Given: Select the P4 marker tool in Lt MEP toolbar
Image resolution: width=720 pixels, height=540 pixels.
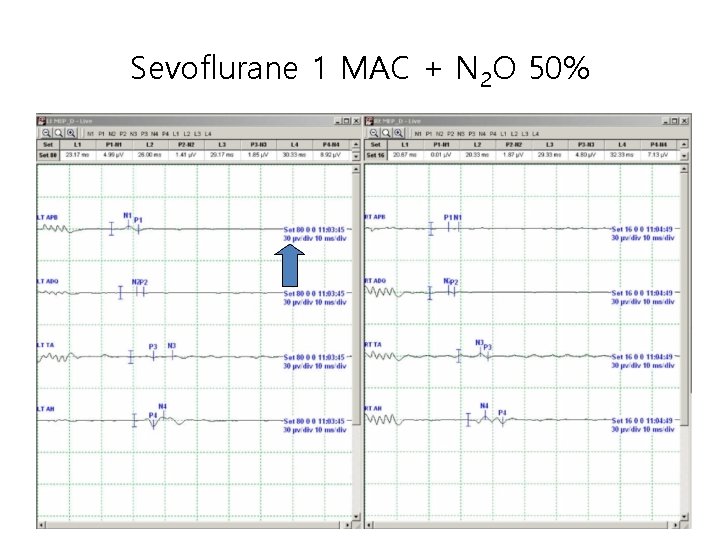Looking at the screenshot, I should pos(165,134).
